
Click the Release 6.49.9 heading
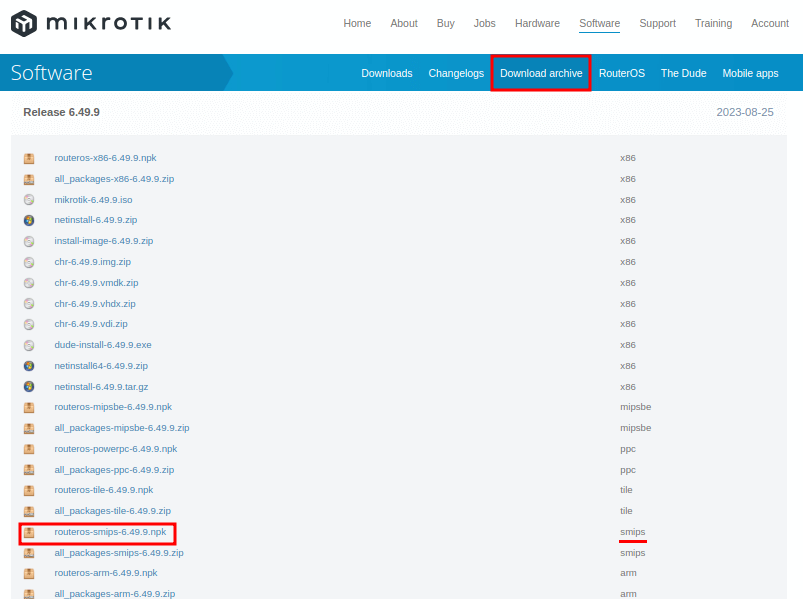click(61, 112)
